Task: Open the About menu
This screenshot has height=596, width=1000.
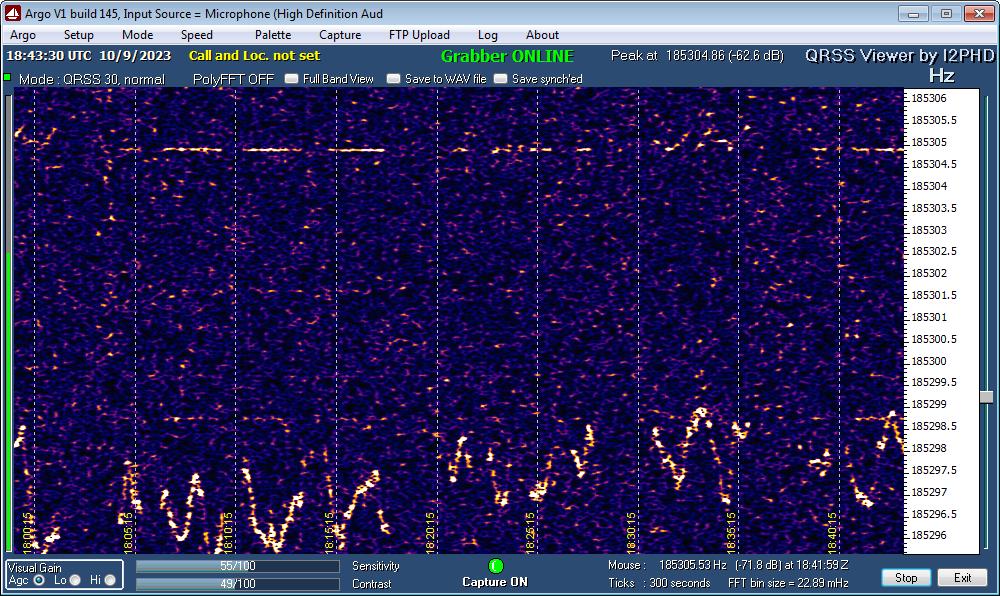Action: (x=542, y=35)
